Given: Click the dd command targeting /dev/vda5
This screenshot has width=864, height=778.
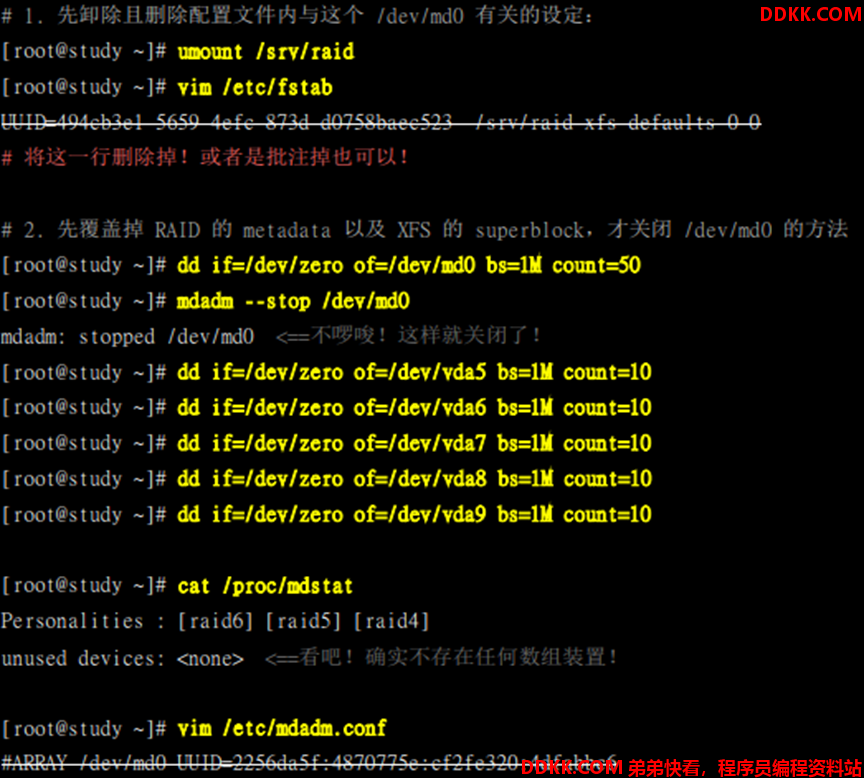Looking at the screenshot, I should (414, 372).
